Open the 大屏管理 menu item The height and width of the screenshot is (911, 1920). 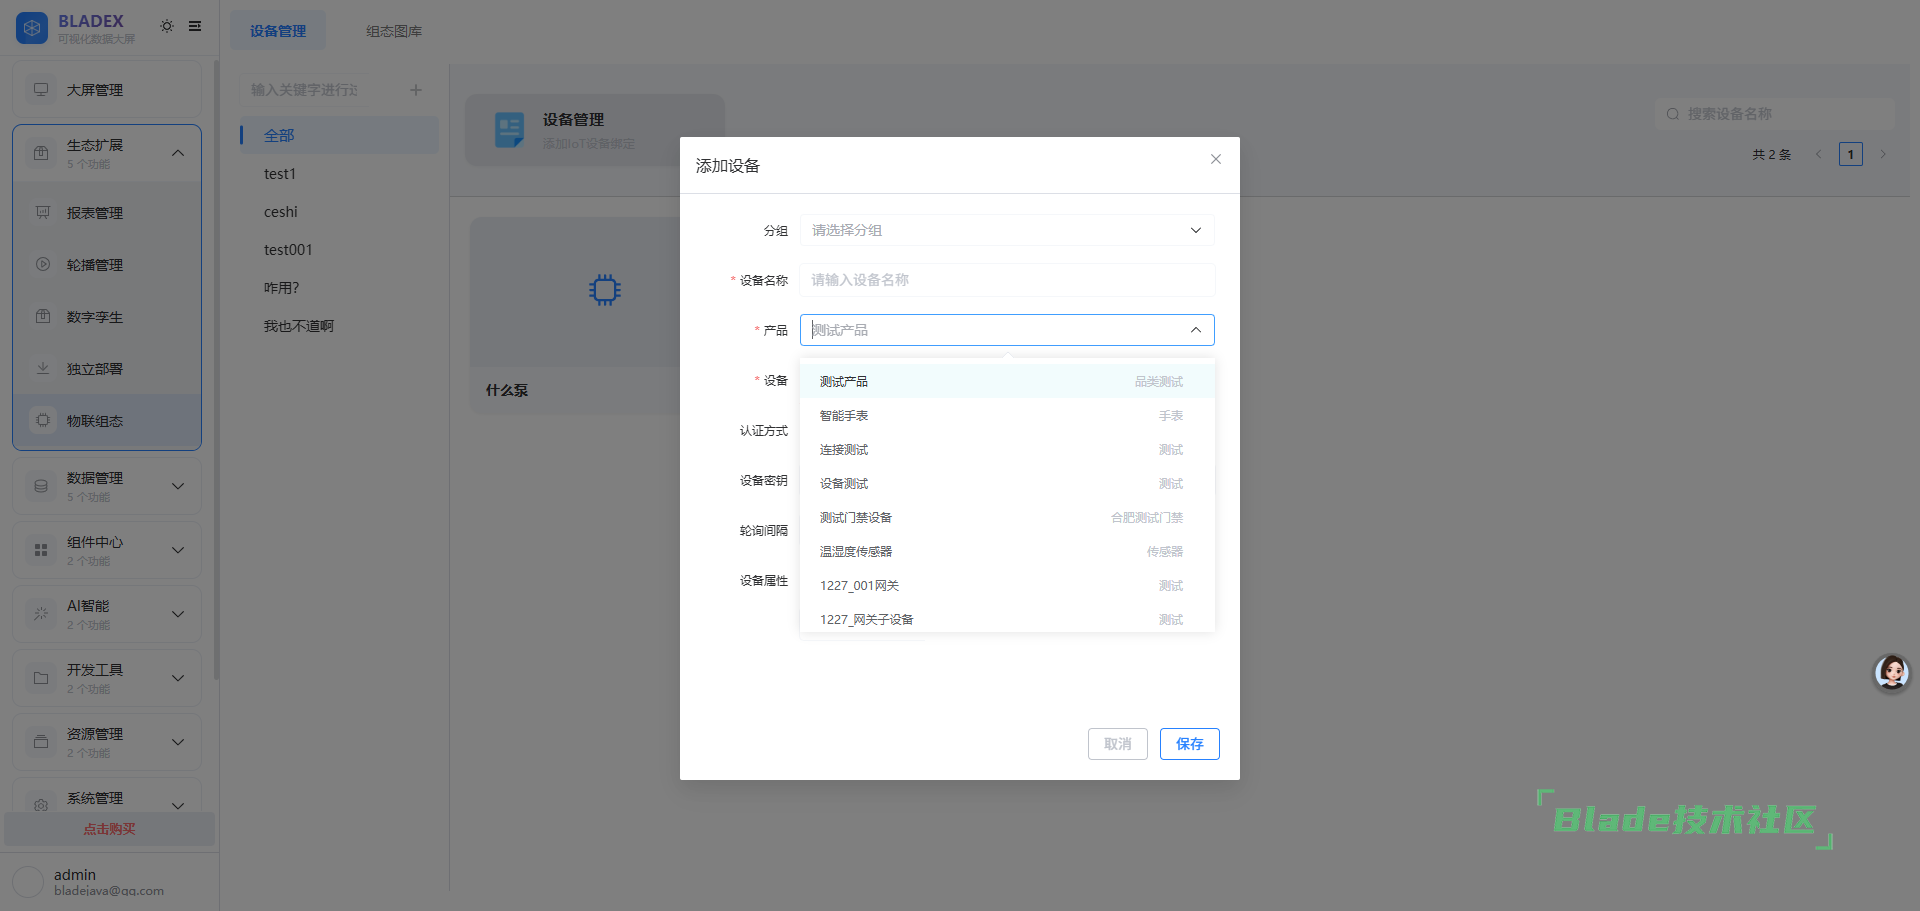click(107, 90)
